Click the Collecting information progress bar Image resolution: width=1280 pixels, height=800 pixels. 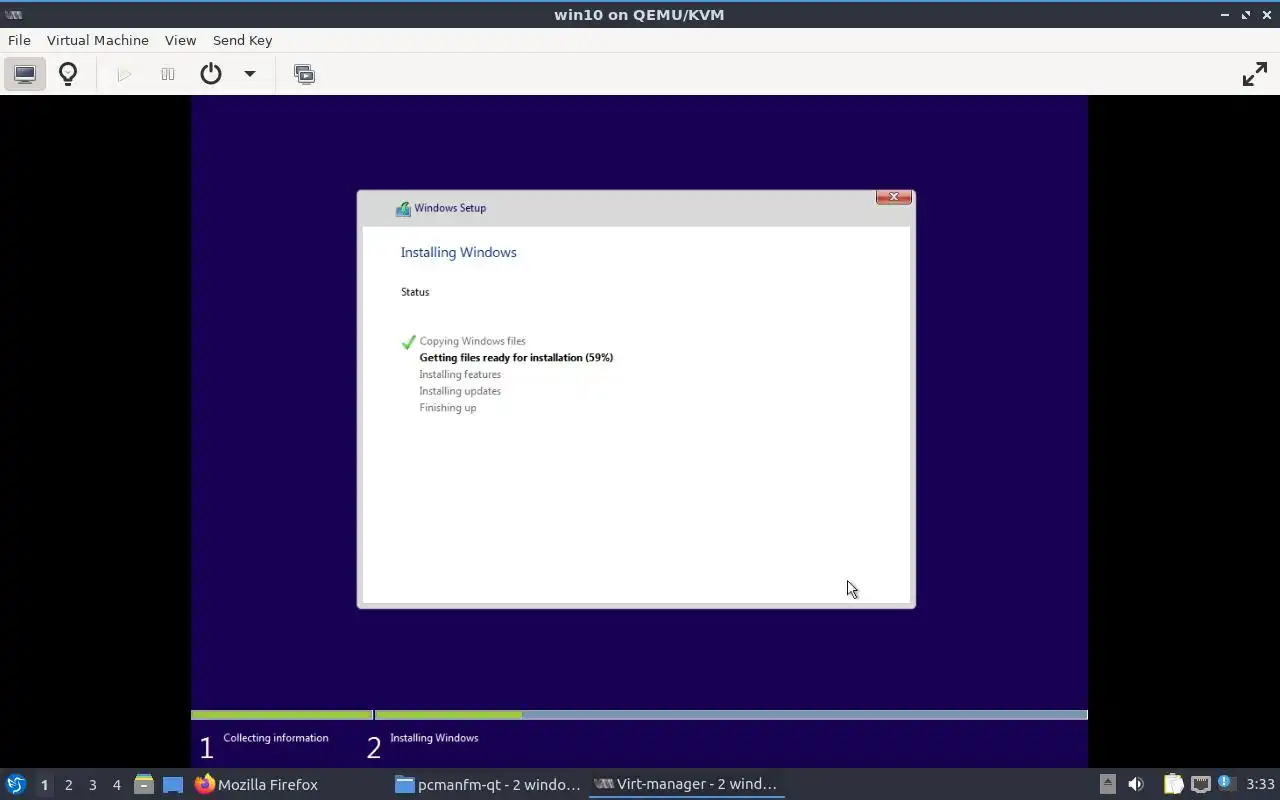click(282, 715)
